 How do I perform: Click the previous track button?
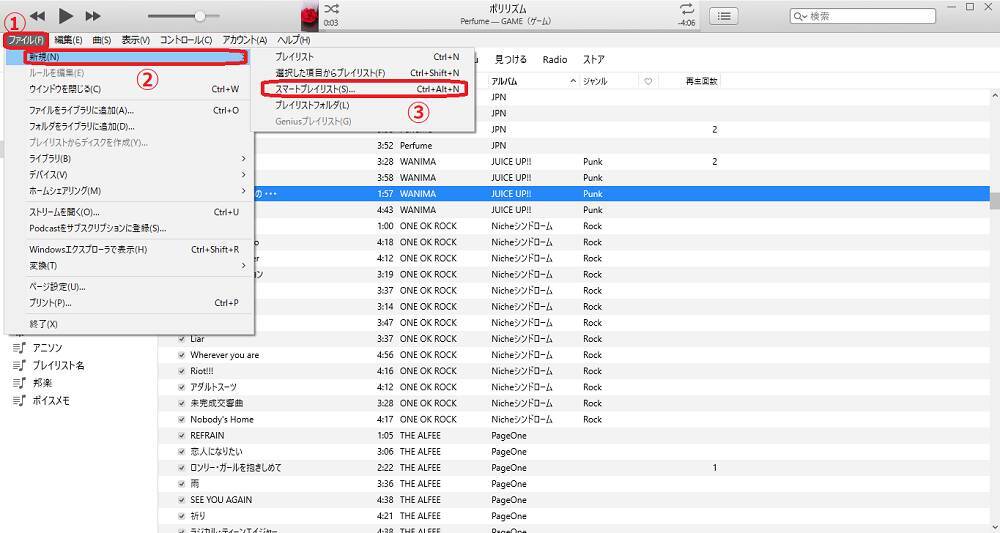click(37, 16)
